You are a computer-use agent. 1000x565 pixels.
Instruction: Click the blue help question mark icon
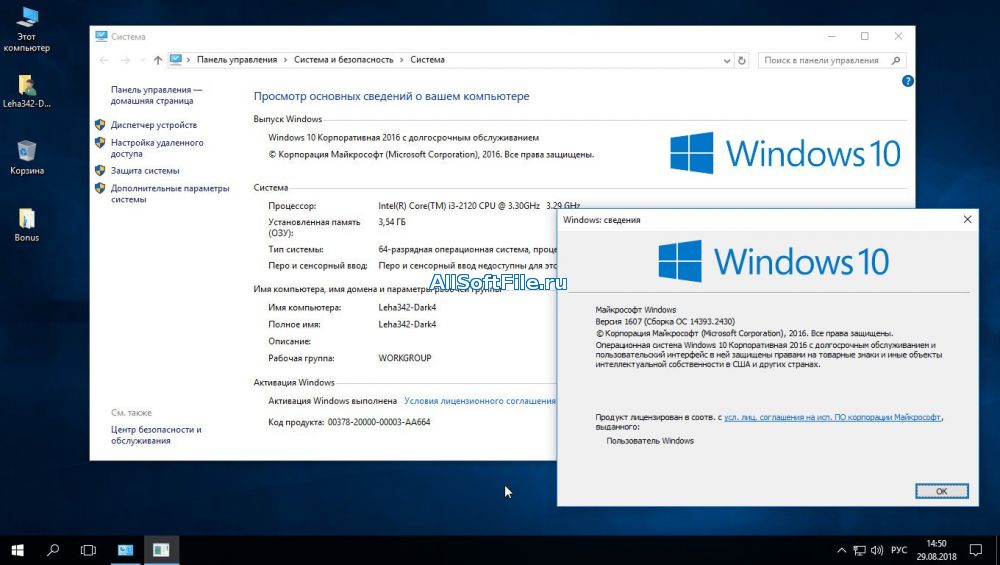pos(907,81)
